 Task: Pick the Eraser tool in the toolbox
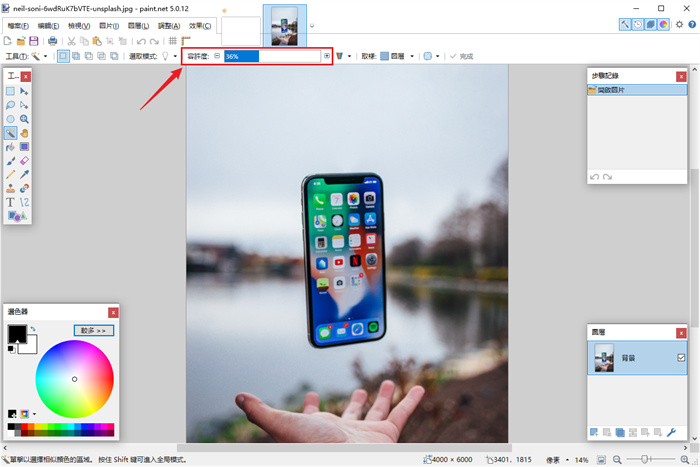tap(25, 160)
